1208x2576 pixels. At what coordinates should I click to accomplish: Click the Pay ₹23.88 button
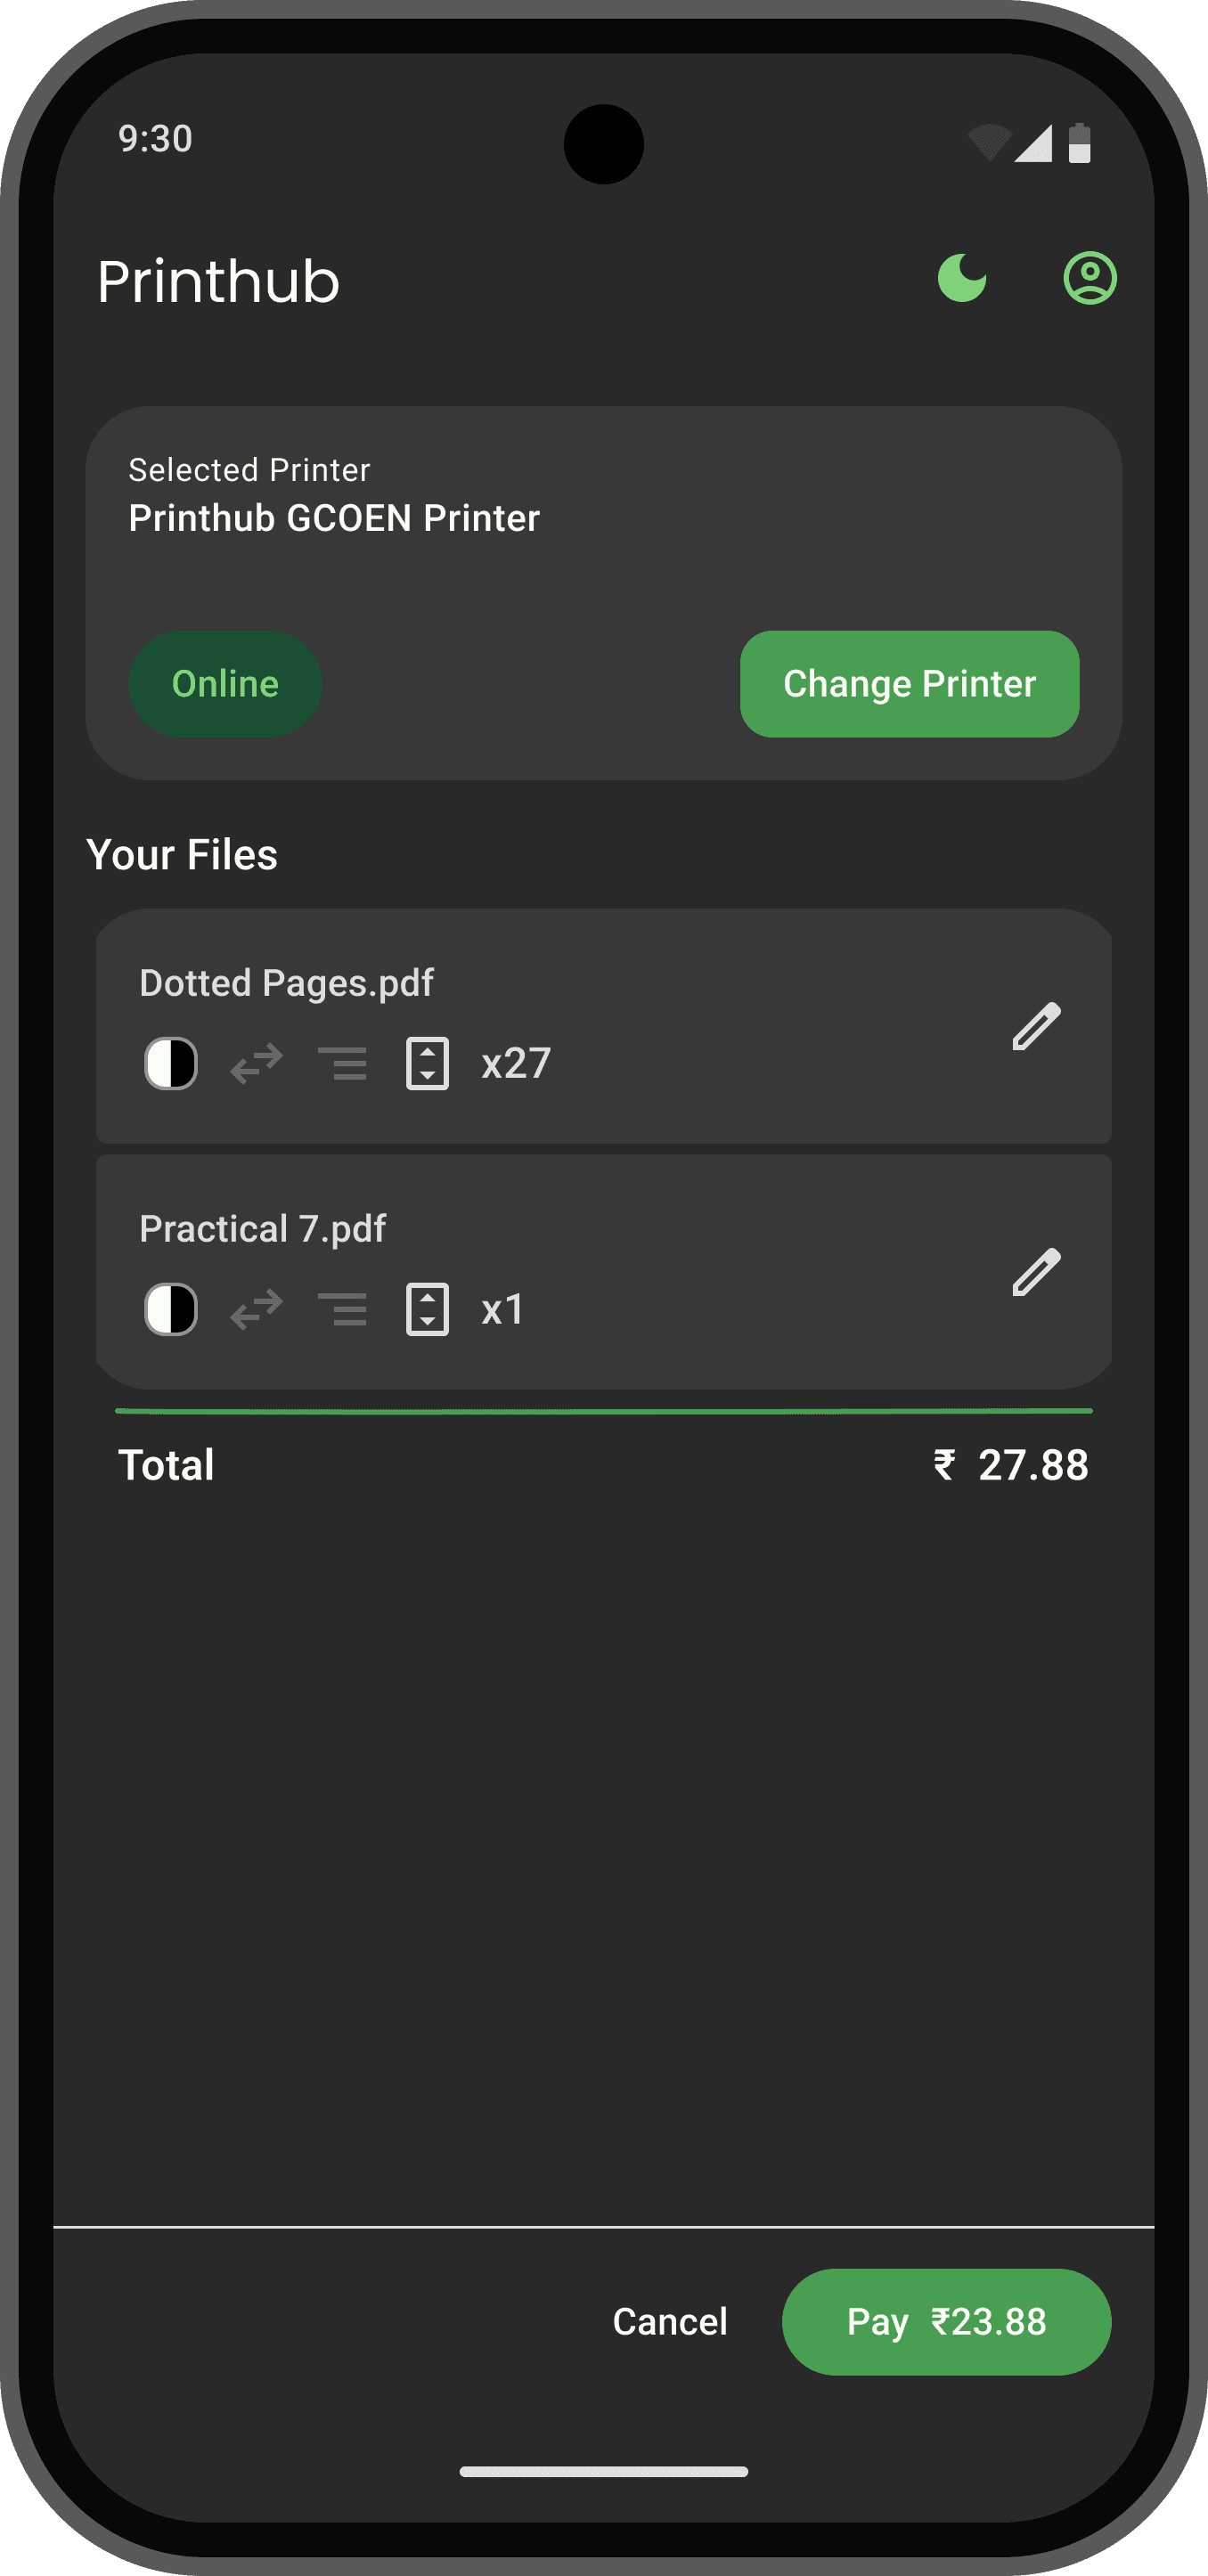946,2321
